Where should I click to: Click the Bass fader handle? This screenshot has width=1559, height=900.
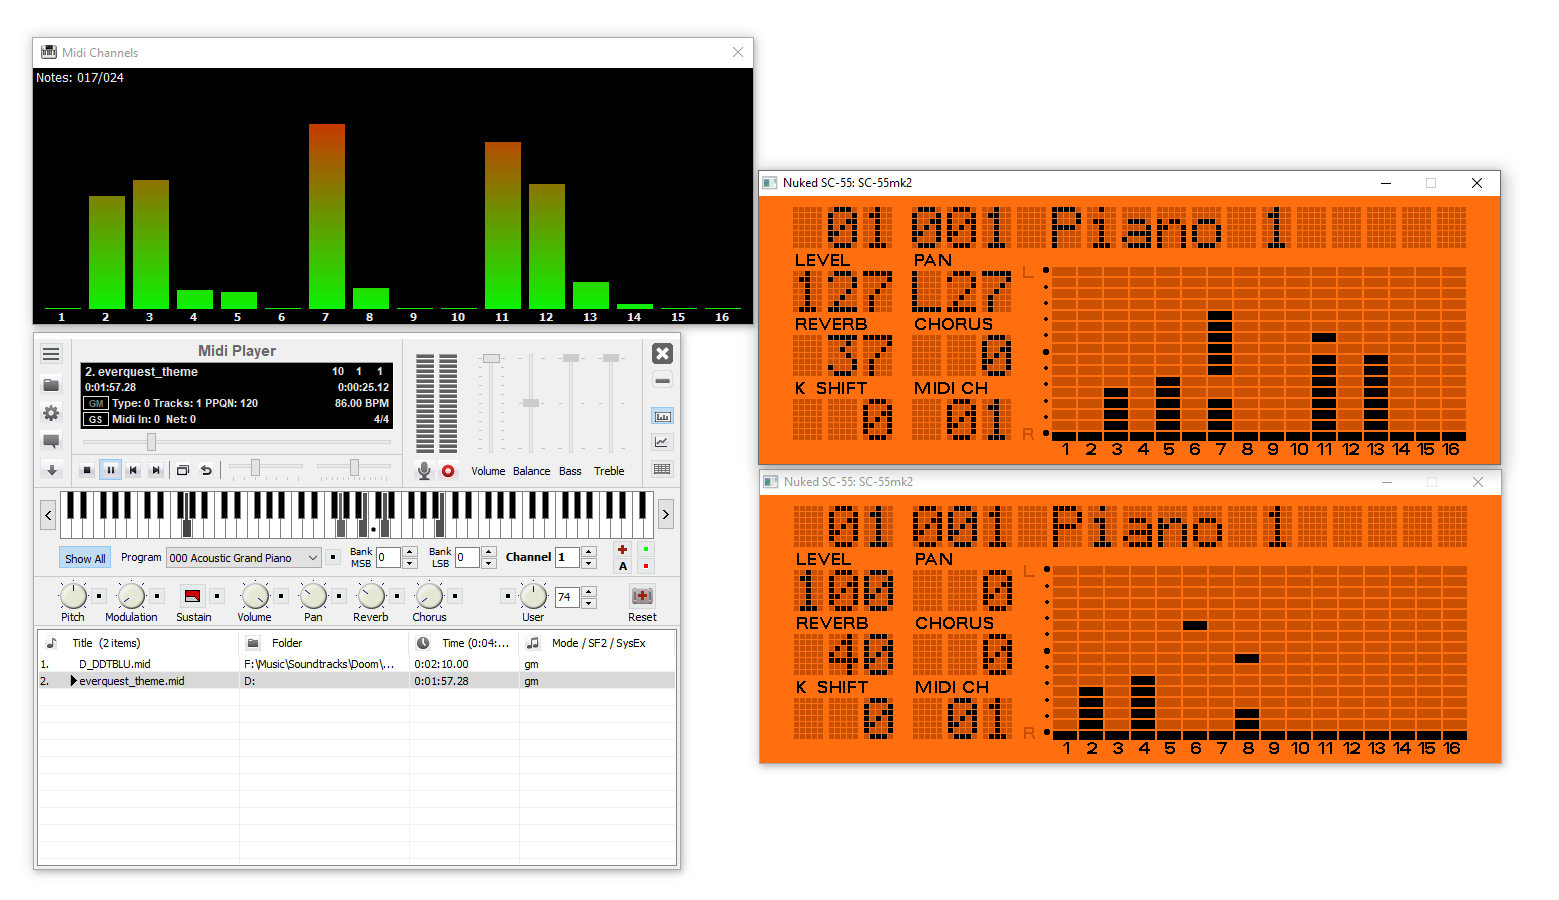point(571,358)
